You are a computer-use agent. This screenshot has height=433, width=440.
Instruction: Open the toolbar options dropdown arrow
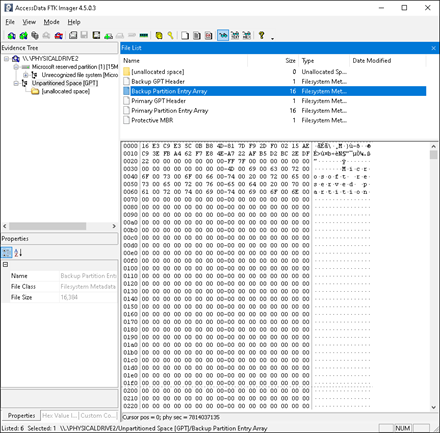(x=272, y=38)
